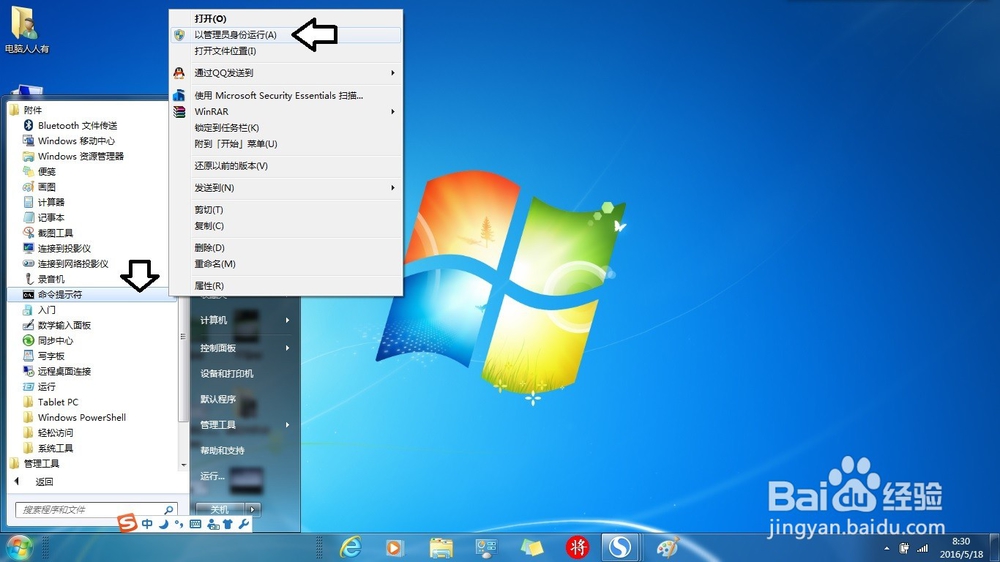This screenshot has width=1000, height=562.
Task: Open the red 将 chess game taskbar icon
Action: tap(577, 547)
